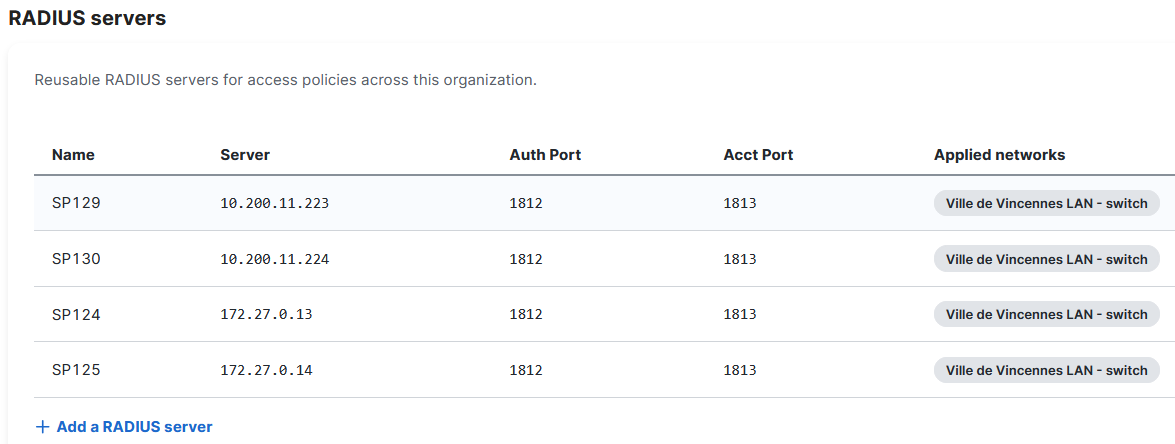1175x444 pixels.
Task: Click the Auth Port column header
Action: (x=545, y=155)
